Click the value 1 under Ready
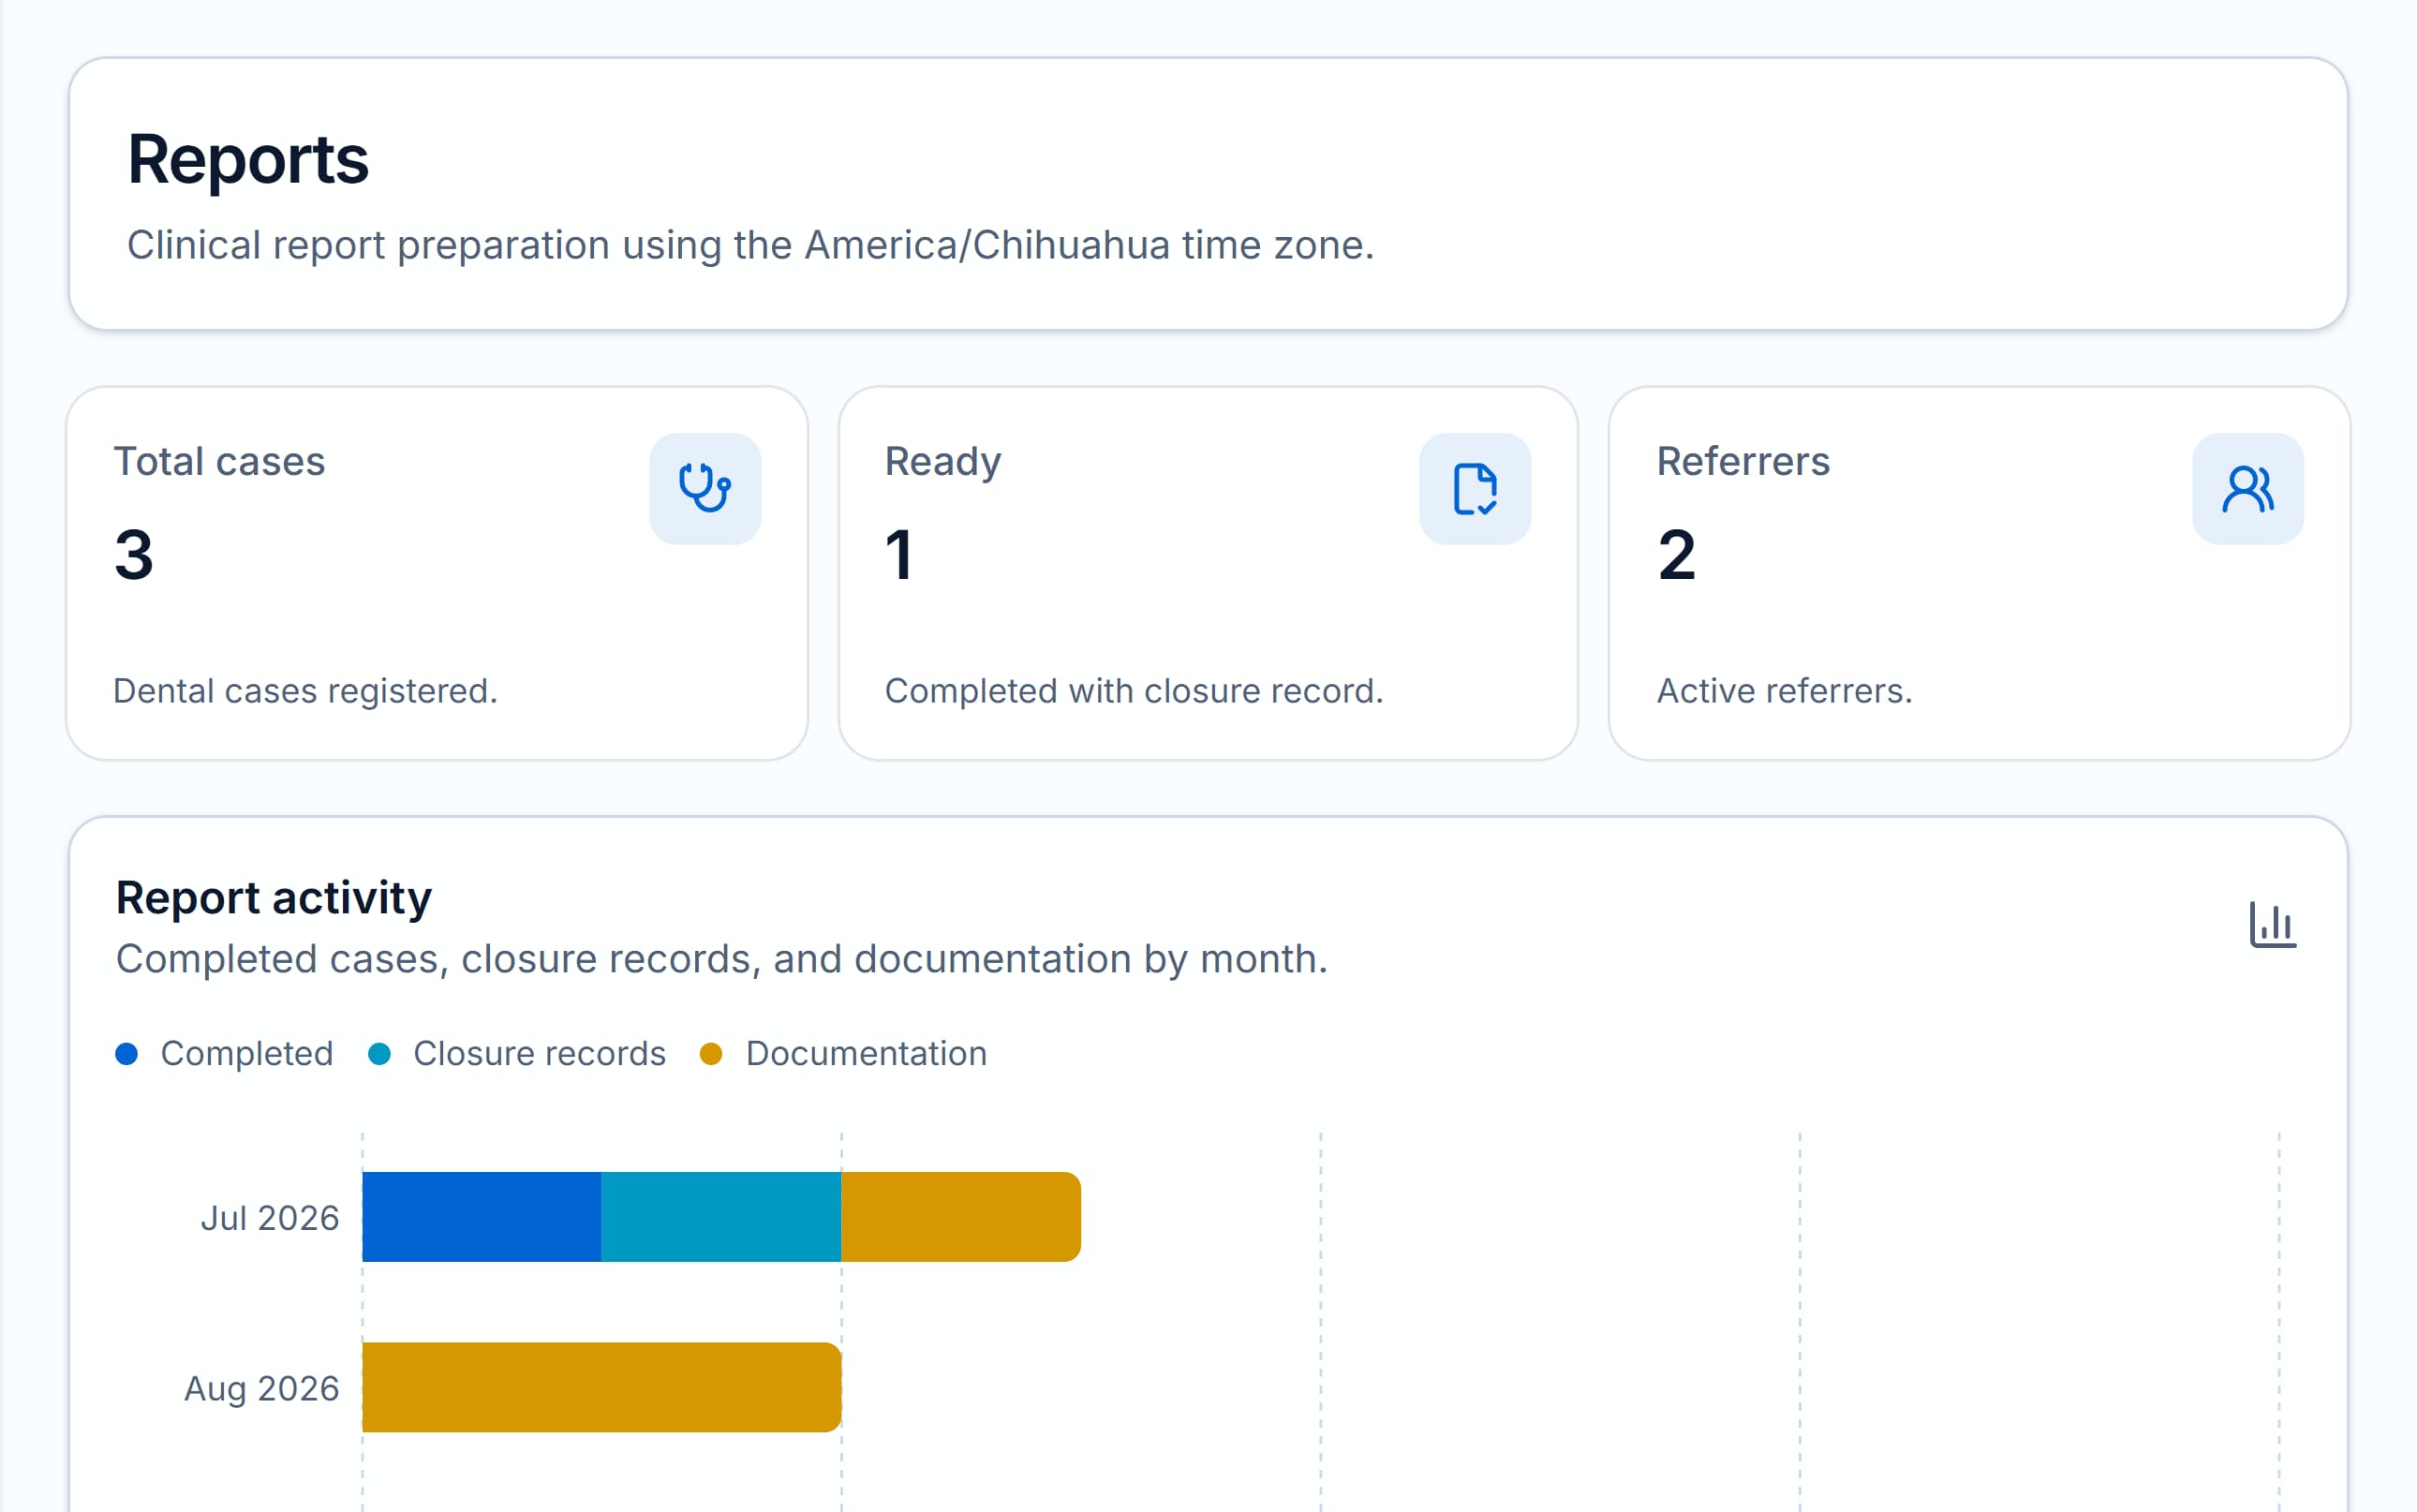 [899, 554]
